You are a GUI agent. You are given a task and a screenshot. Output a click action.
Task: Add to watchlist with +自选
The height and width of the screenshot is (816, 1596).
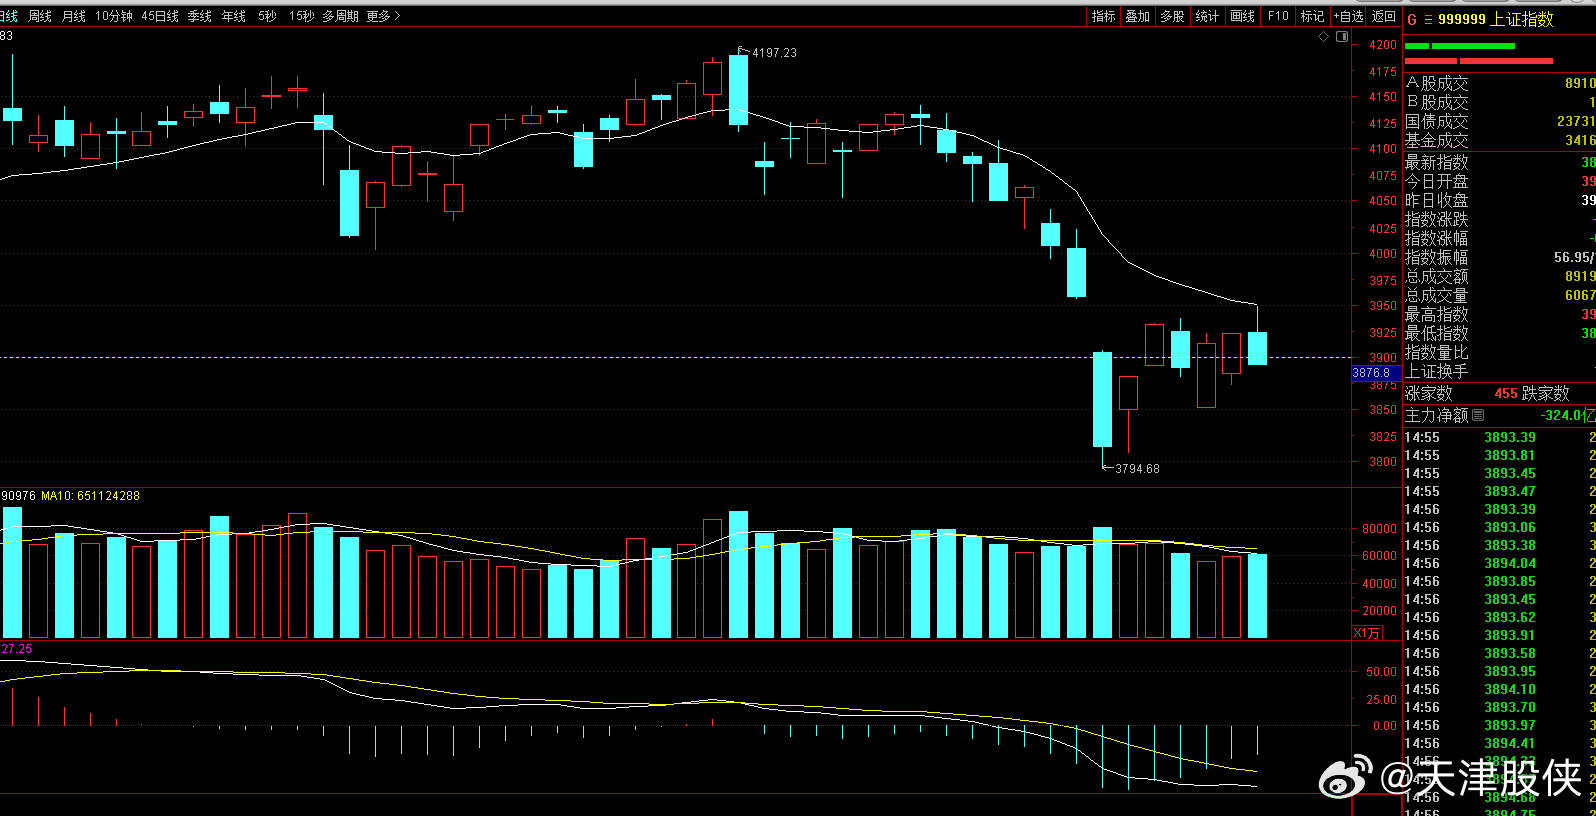point(1348,16)
